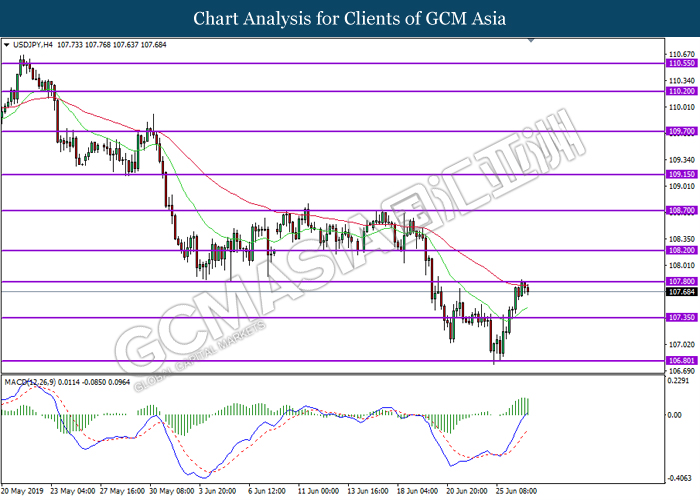Click the MACD scale value 0.00

coord(675,415)
